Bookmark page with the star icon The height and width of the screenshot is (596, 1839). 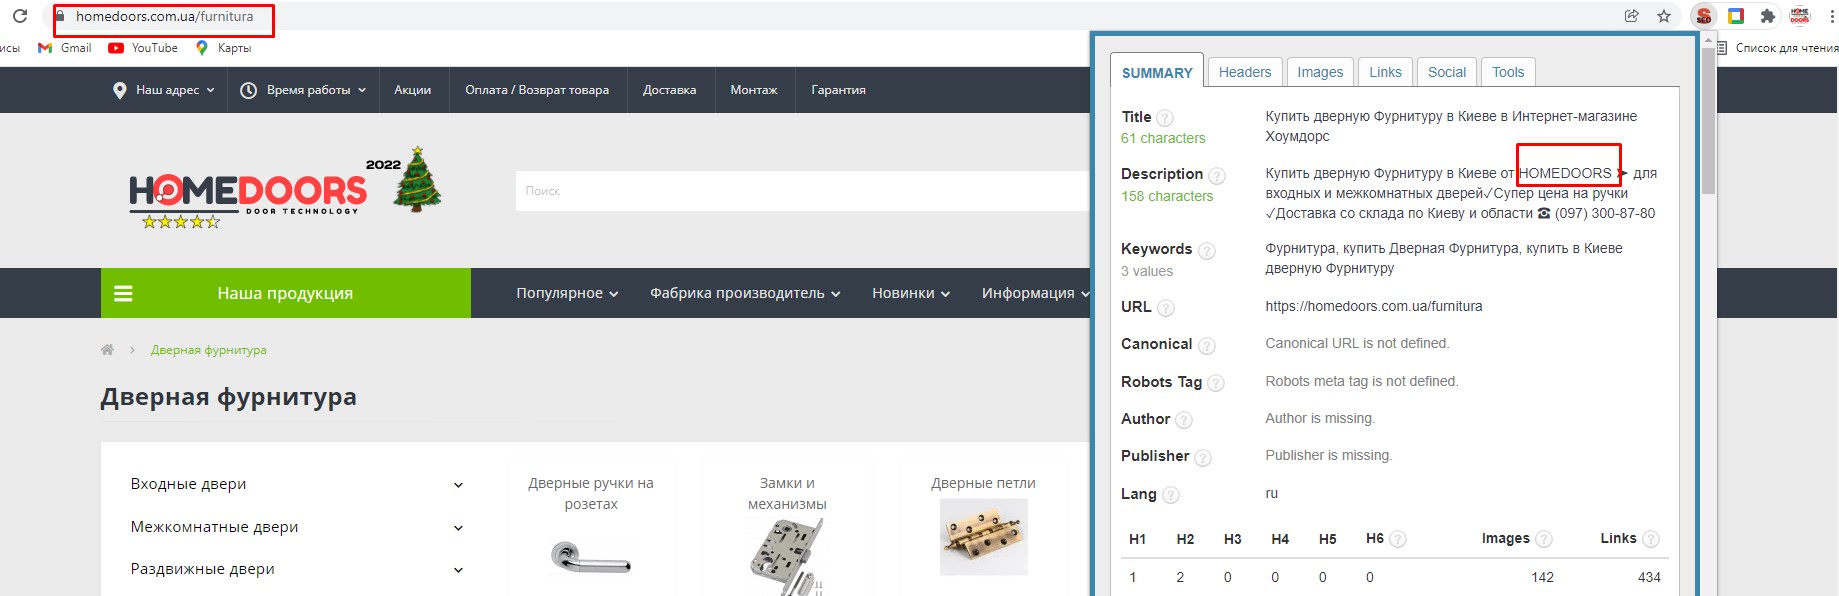(x=1664, y=16)
